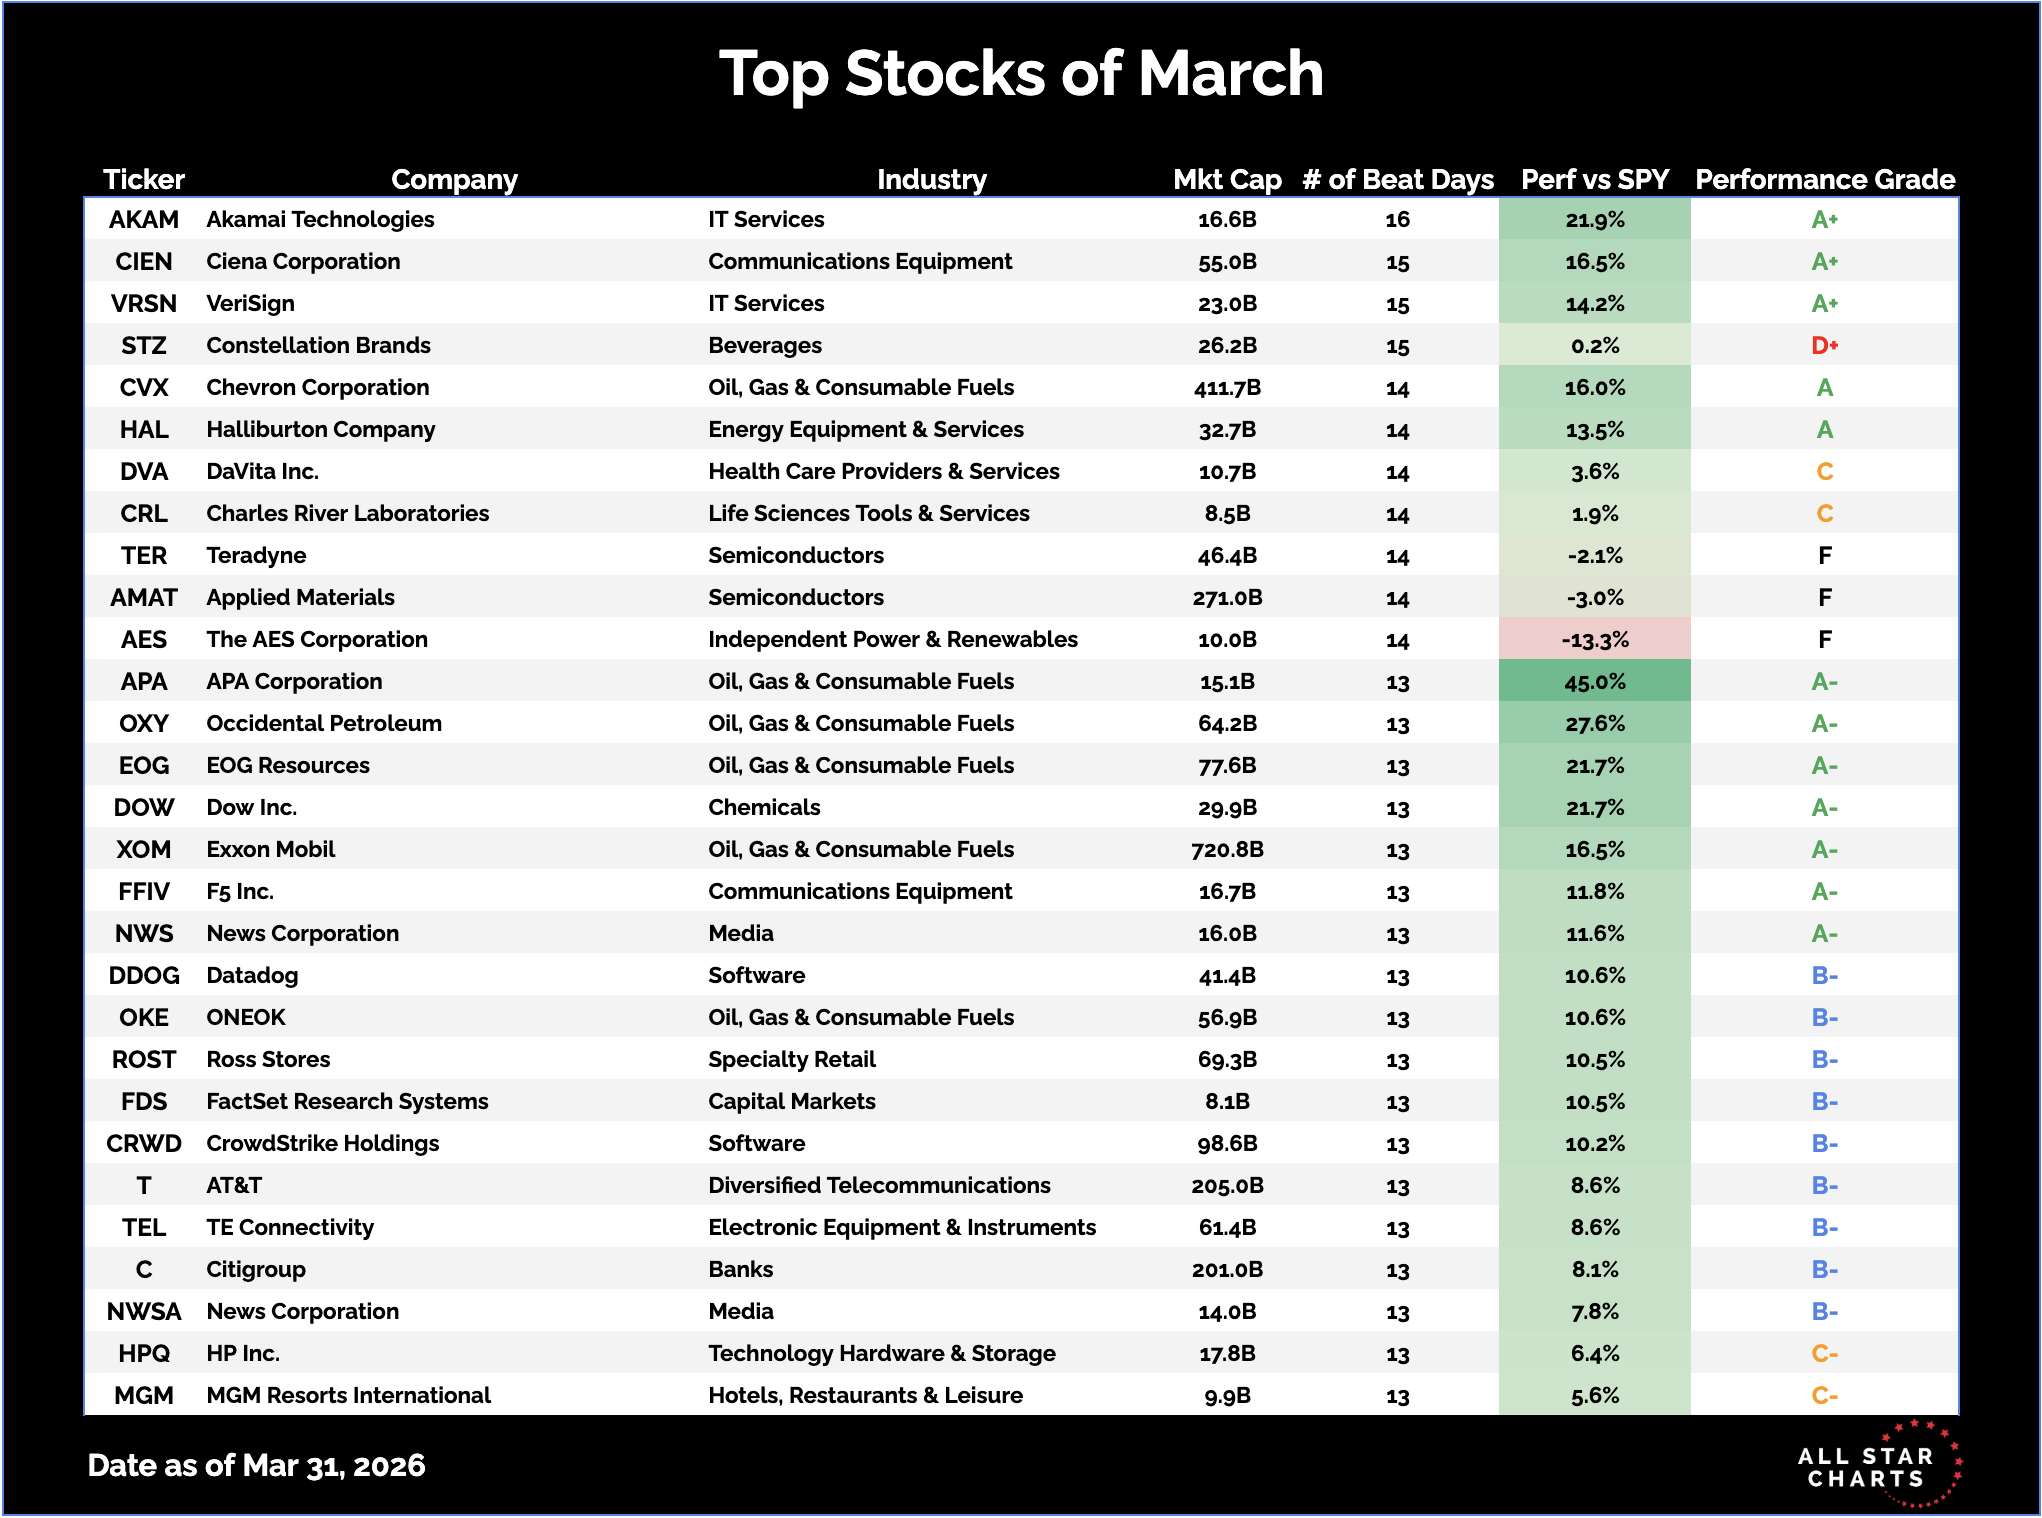Select the Company column header
This screenshot has height=1518, width=2042.
point(454,179)
